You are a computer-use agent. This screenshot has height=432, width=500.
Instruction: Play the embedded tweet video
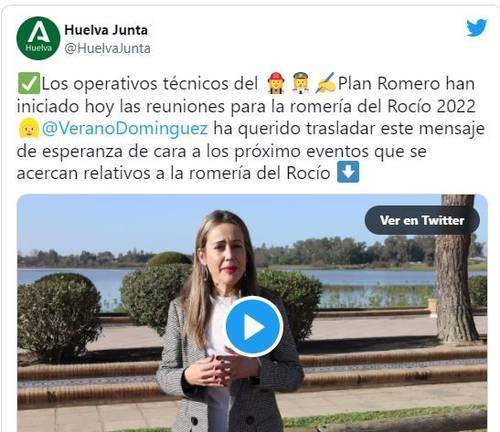pyautogui.click(x=254, y=327)
